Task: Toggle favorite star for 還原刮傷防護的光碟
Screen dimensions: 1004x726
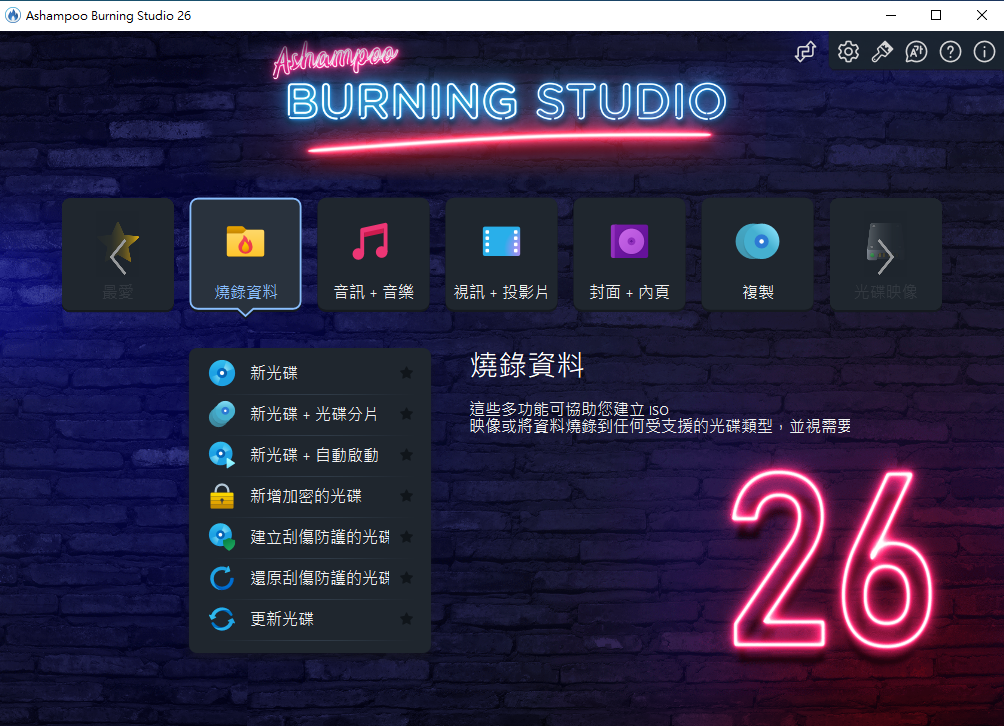Action: 406,577
